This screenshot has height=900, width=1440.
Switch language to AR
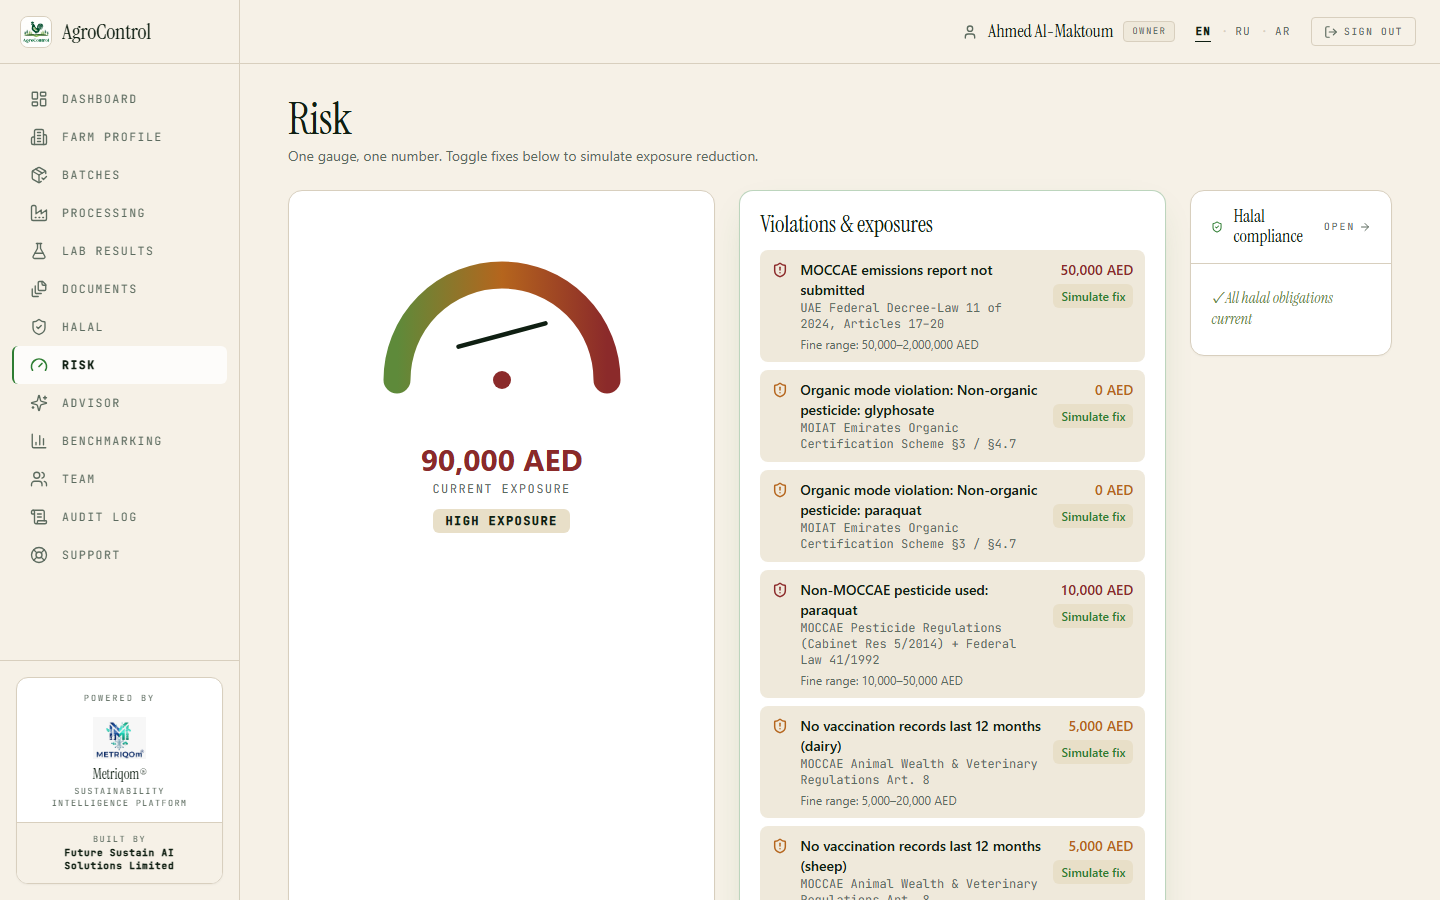click(x=1283, y=32)
